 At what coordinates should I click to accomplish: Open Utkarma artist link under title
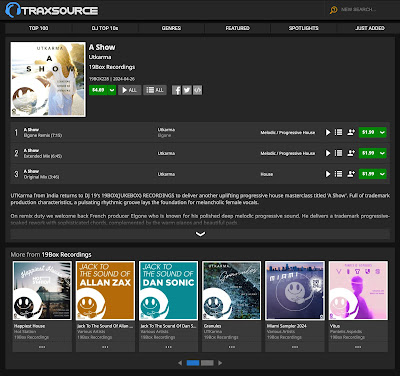pos(100,57)
